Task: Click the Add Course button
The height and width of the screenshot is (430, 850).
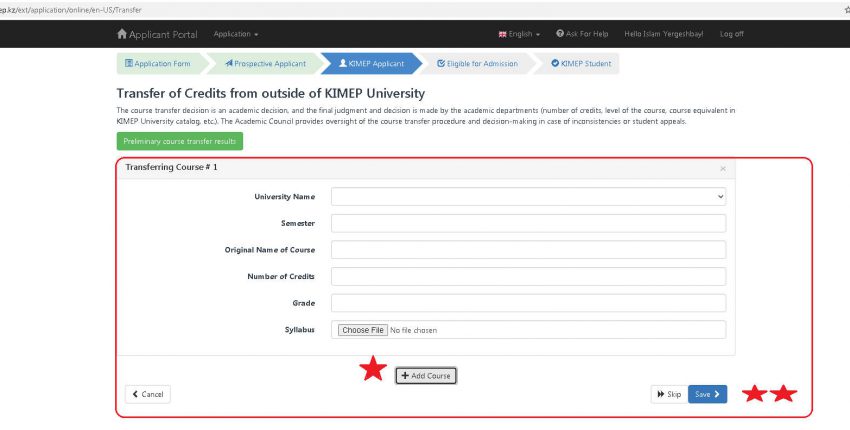Action: pyautogui.click(x=426, y=376)
